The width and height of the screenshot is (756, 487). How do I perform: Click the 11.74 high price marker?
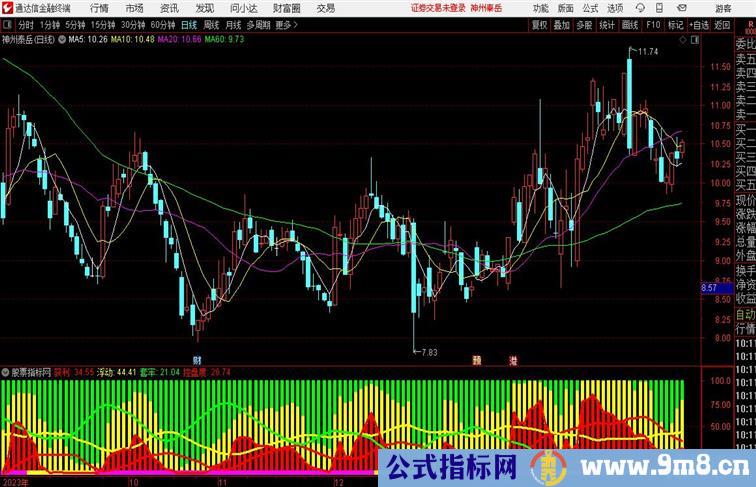pyautogui.click(x=648, y=51)
